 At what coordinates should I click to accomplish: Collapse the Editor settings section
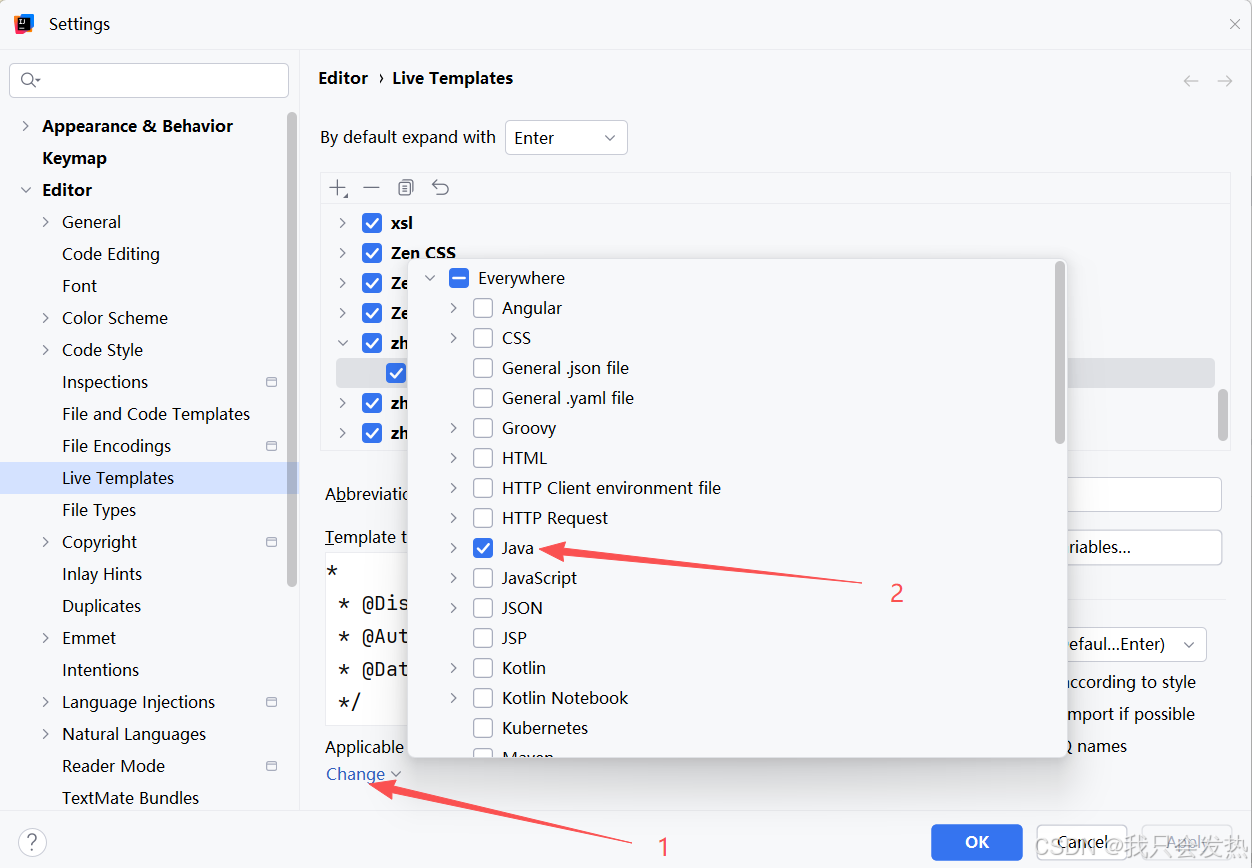[x=26, y=190]
